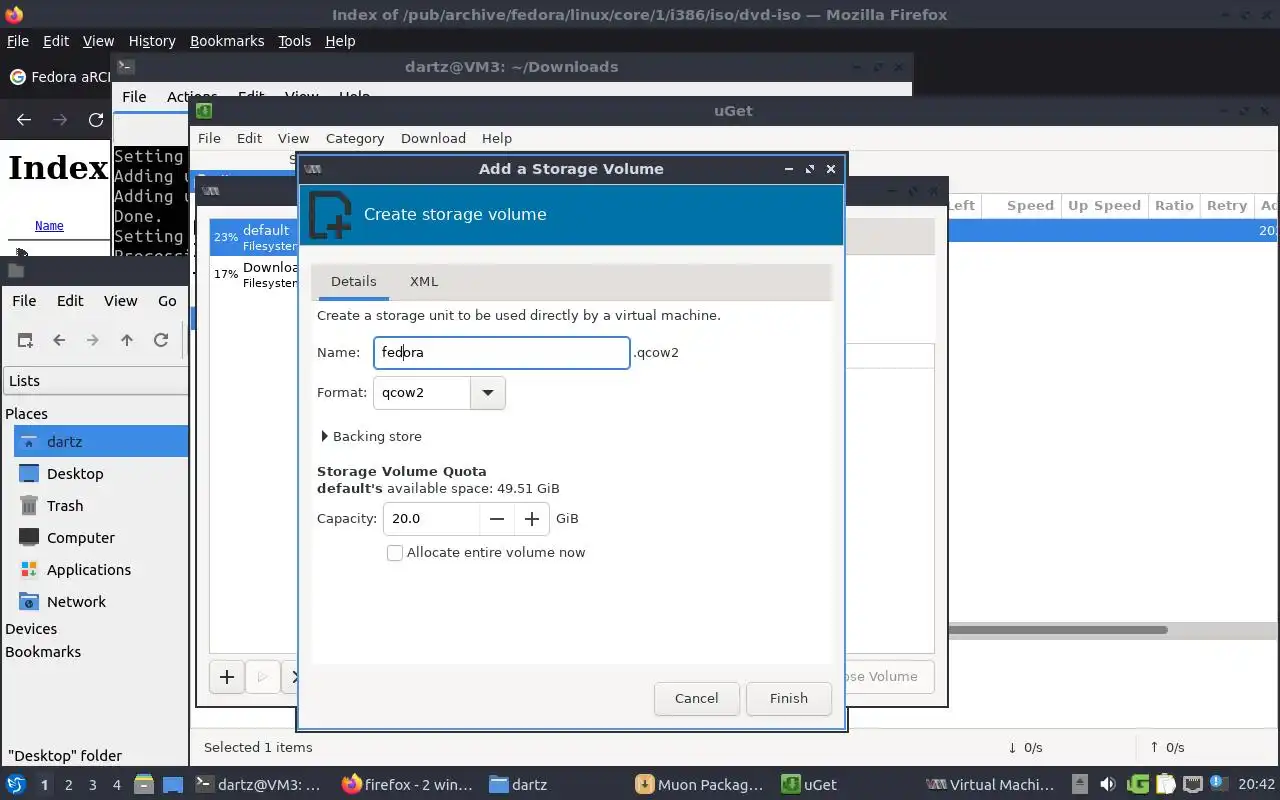Select dartz home in Places
Image resolution: width=1280 pixels, height=800 pixels.
[x=101, y=442]
